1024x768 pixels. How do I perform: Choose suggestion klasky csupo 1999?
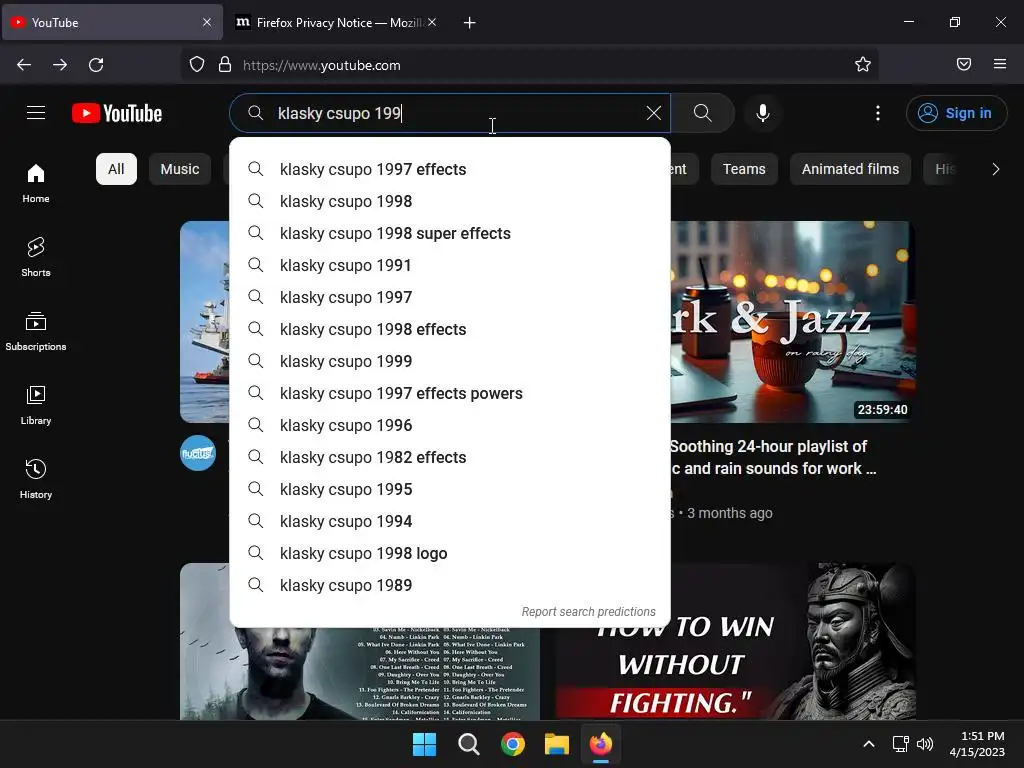click(x=450, y=361)
